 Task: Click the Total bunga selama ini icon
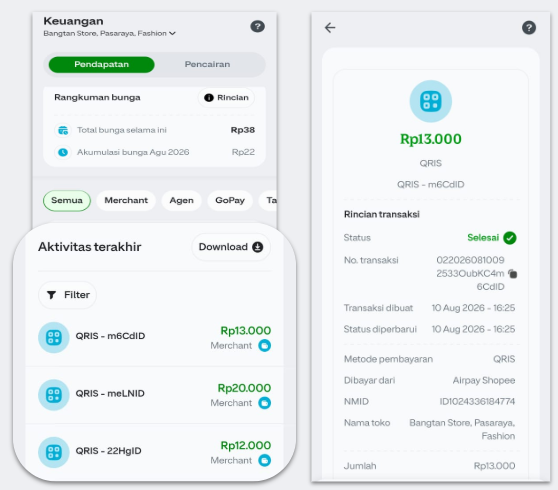63,130
